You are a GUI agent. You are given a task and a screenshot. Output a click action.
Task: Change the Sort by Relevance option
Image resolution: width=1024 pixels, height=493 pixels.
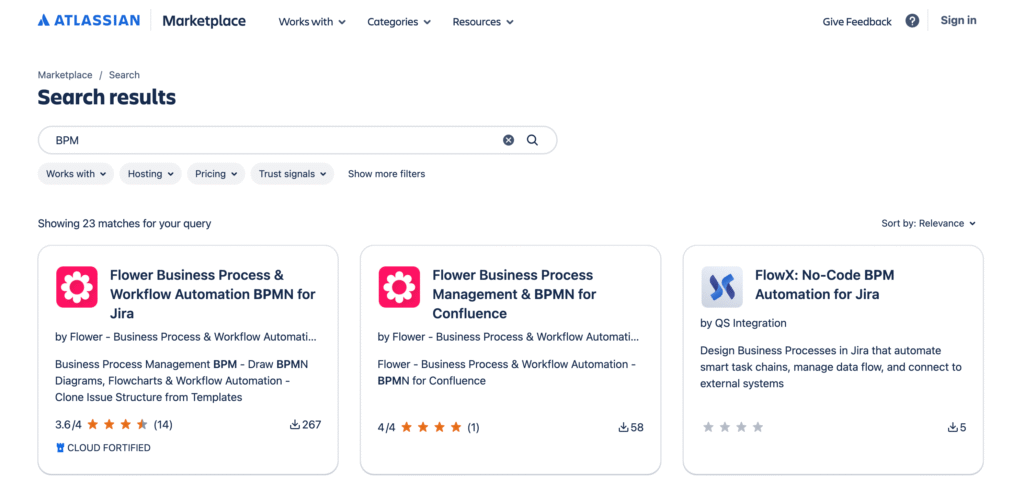point(928,224)
